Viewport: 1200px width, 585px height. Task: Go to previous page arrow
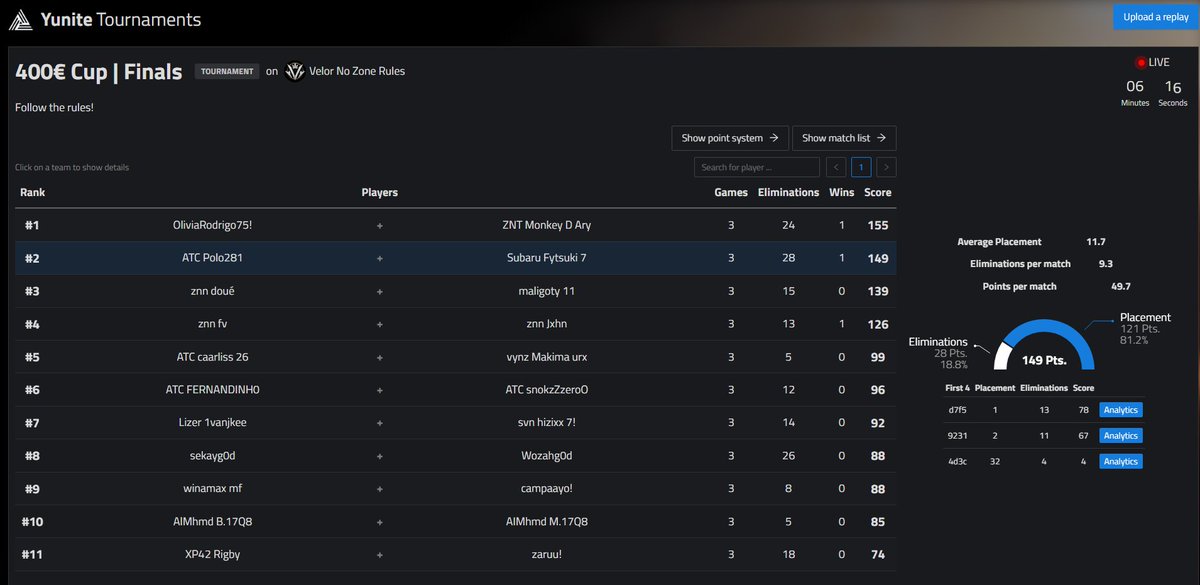tap(836, 167)
